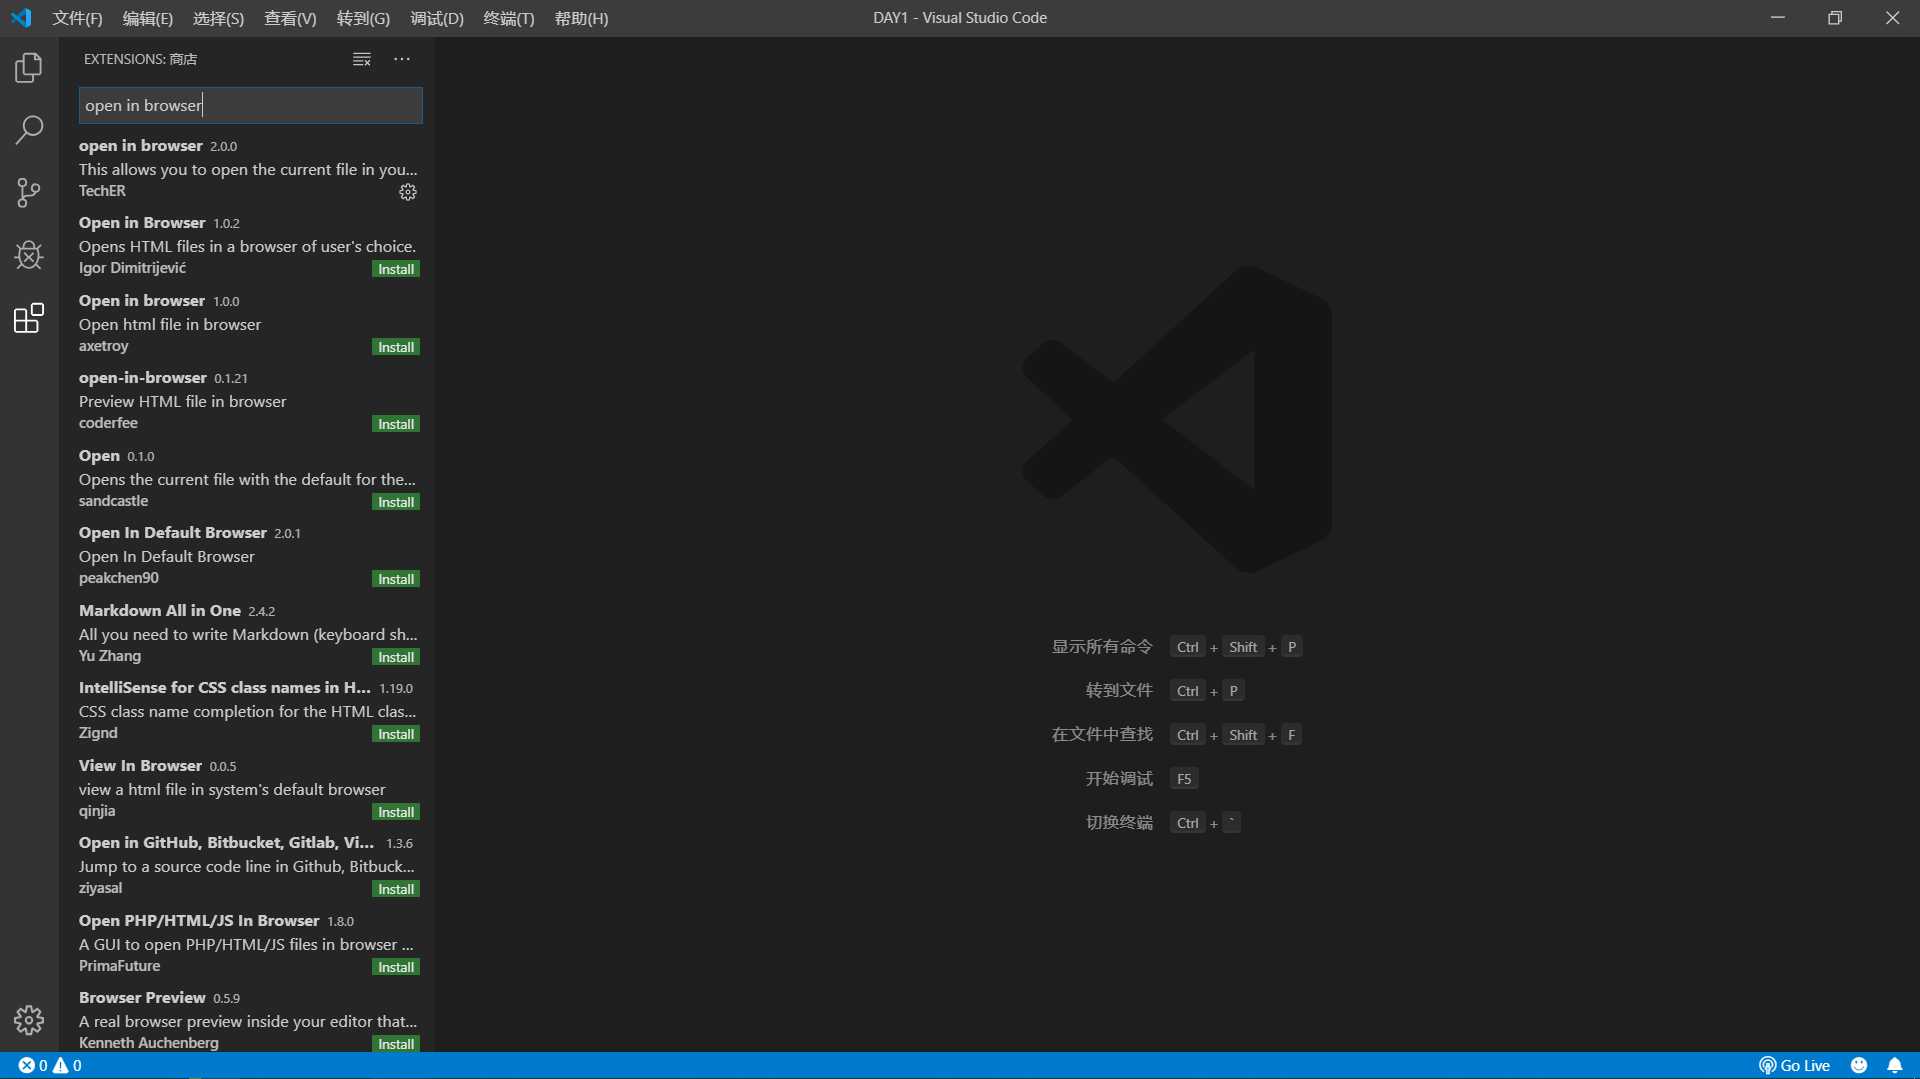Screen dimensions: 1920x1079
Task: Select Open in Browser 1.0.2 title
Action: tap(142, 223)
